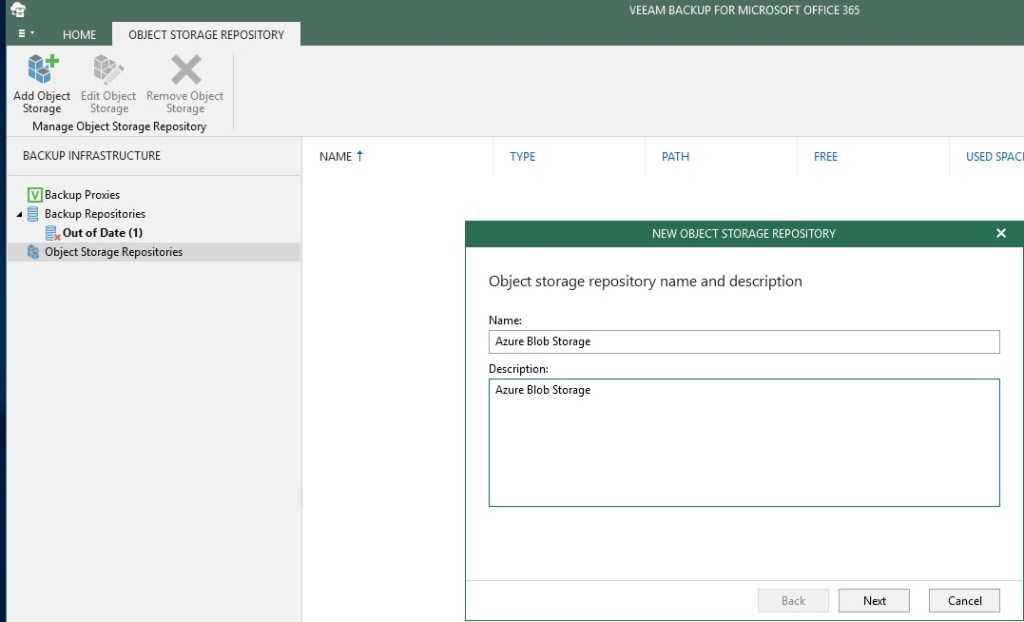Collapse the Backup Repositories node
The width and height of the screenshot is (1024, 622).
(x=19, y=214)
